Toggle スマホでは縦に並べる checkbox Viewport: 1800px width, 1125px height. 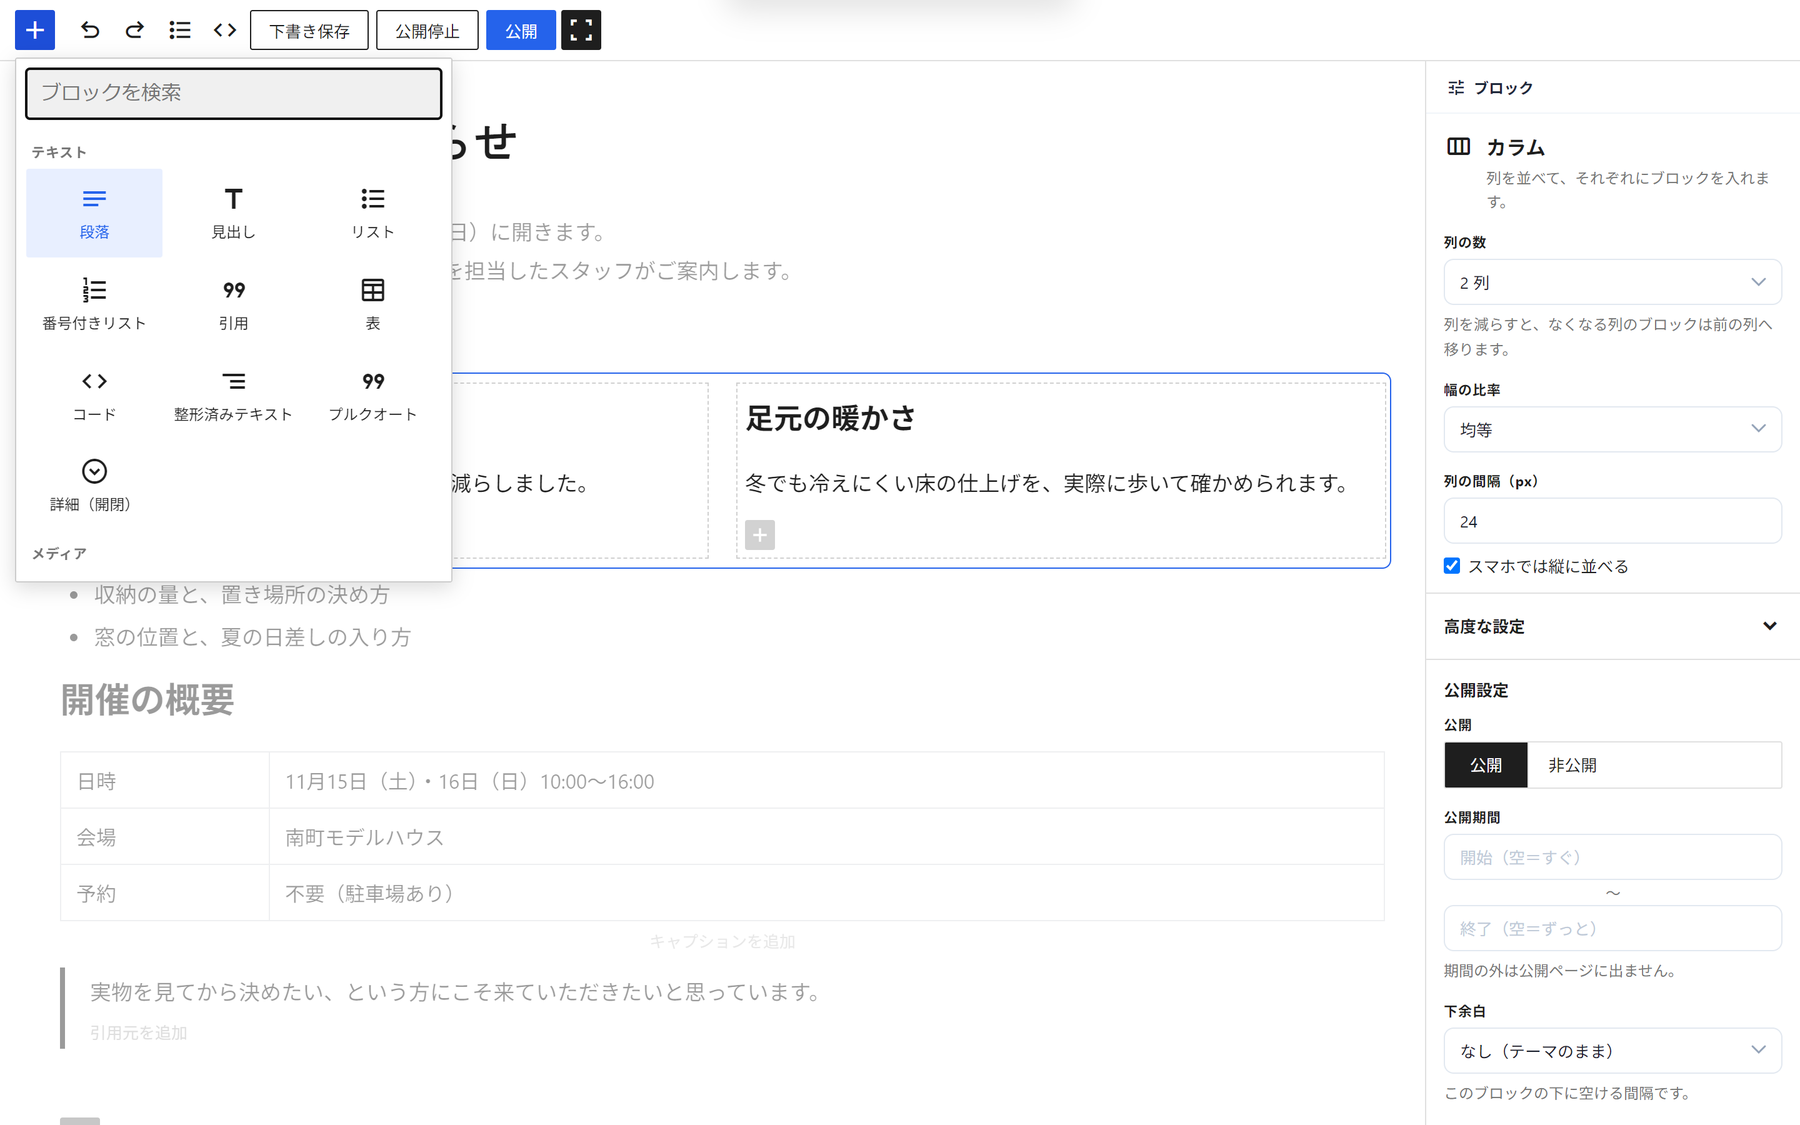point(1452,566)
